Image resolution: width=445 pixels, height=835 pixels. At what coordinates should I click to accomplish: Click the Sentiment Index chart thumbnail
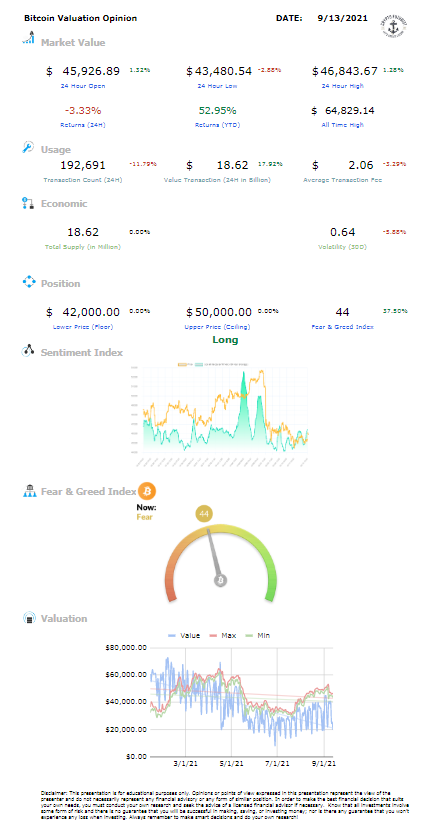point(219,411)
